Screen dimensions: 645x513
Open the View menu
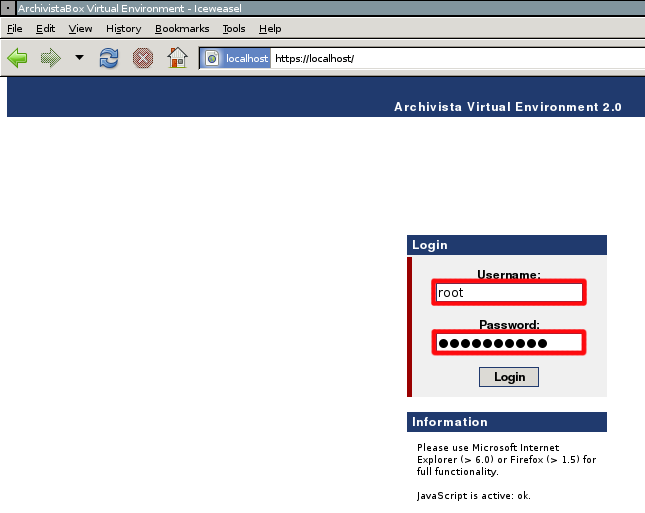80,28
